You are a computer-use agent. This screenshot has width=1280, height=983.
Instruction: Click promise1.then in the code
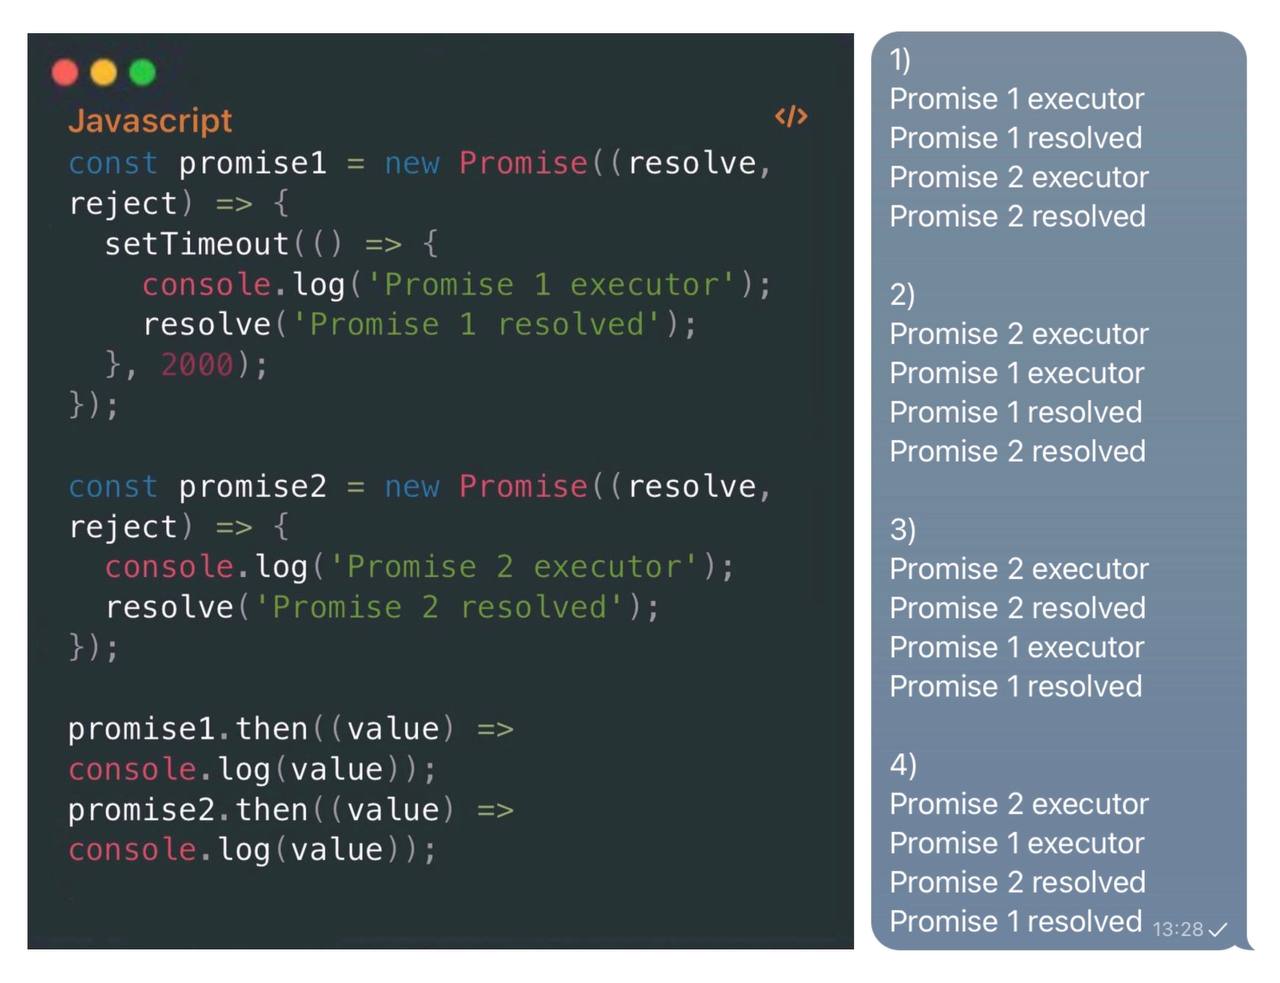click(188, 729)
